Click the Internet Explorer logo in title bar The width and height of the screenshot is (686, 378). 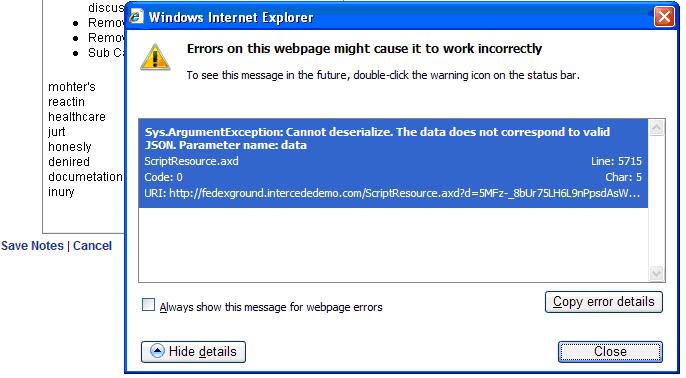136,17
